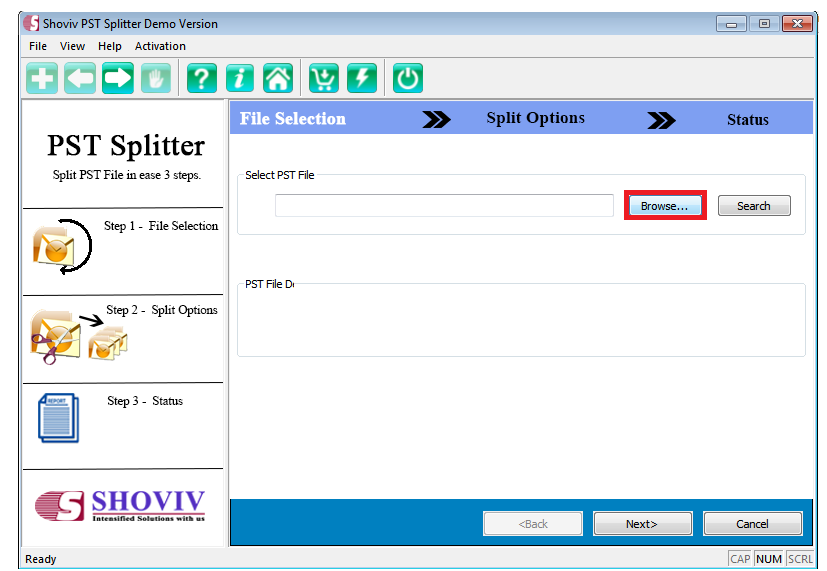
Task: Click the power Exit toolbar icon
Action: coord(408,79)
